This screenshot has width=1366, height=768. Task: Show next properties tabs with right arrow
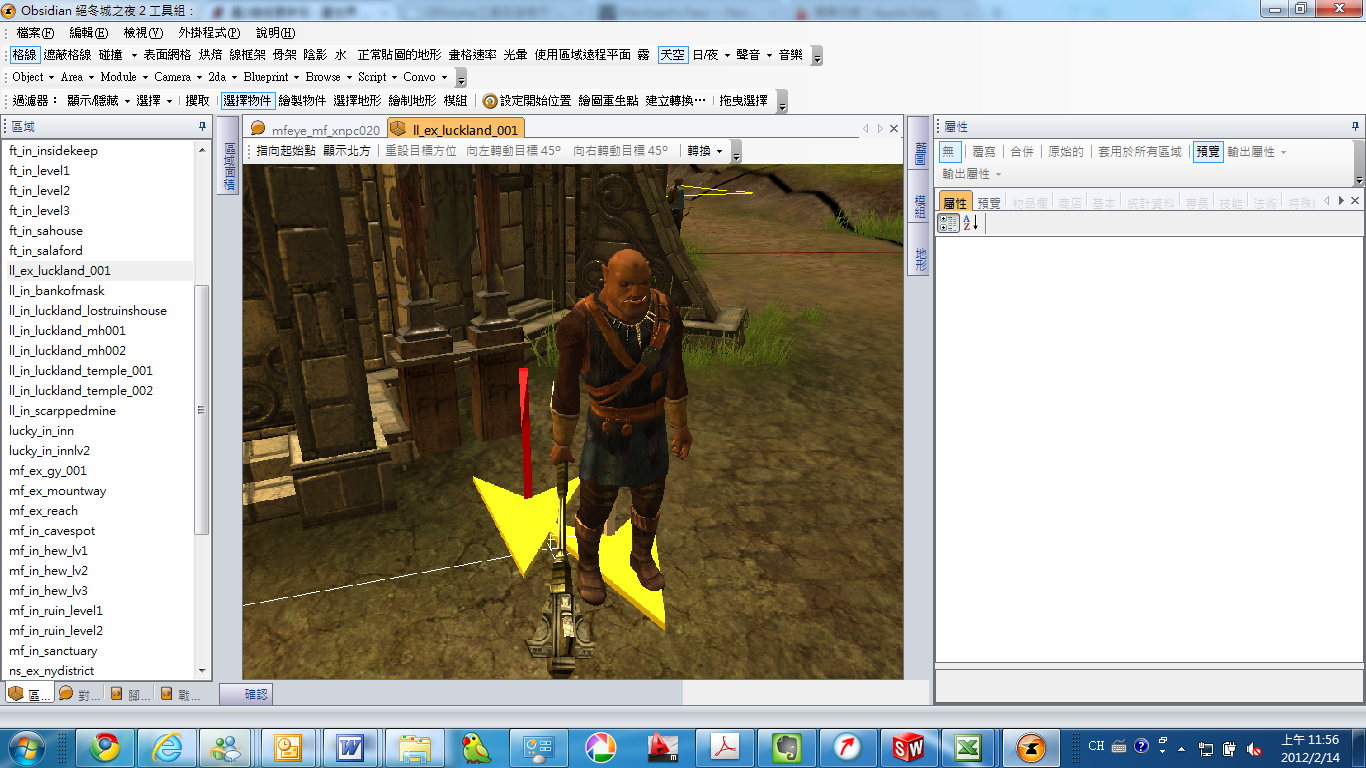click(x=1341, y=201)
